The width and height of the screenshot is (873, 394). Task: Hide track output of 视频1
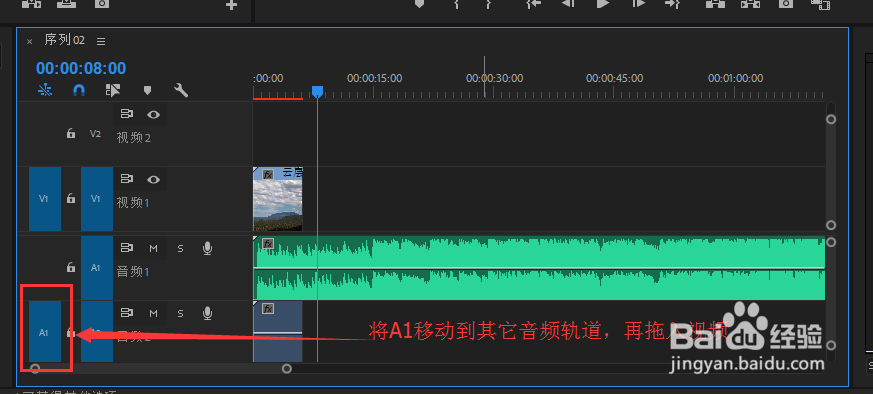coord(154,179)
